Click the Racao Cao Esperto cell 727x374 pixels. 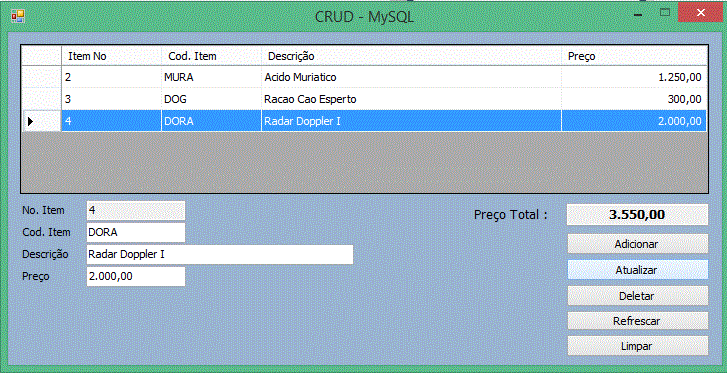[x=412, y=99]
